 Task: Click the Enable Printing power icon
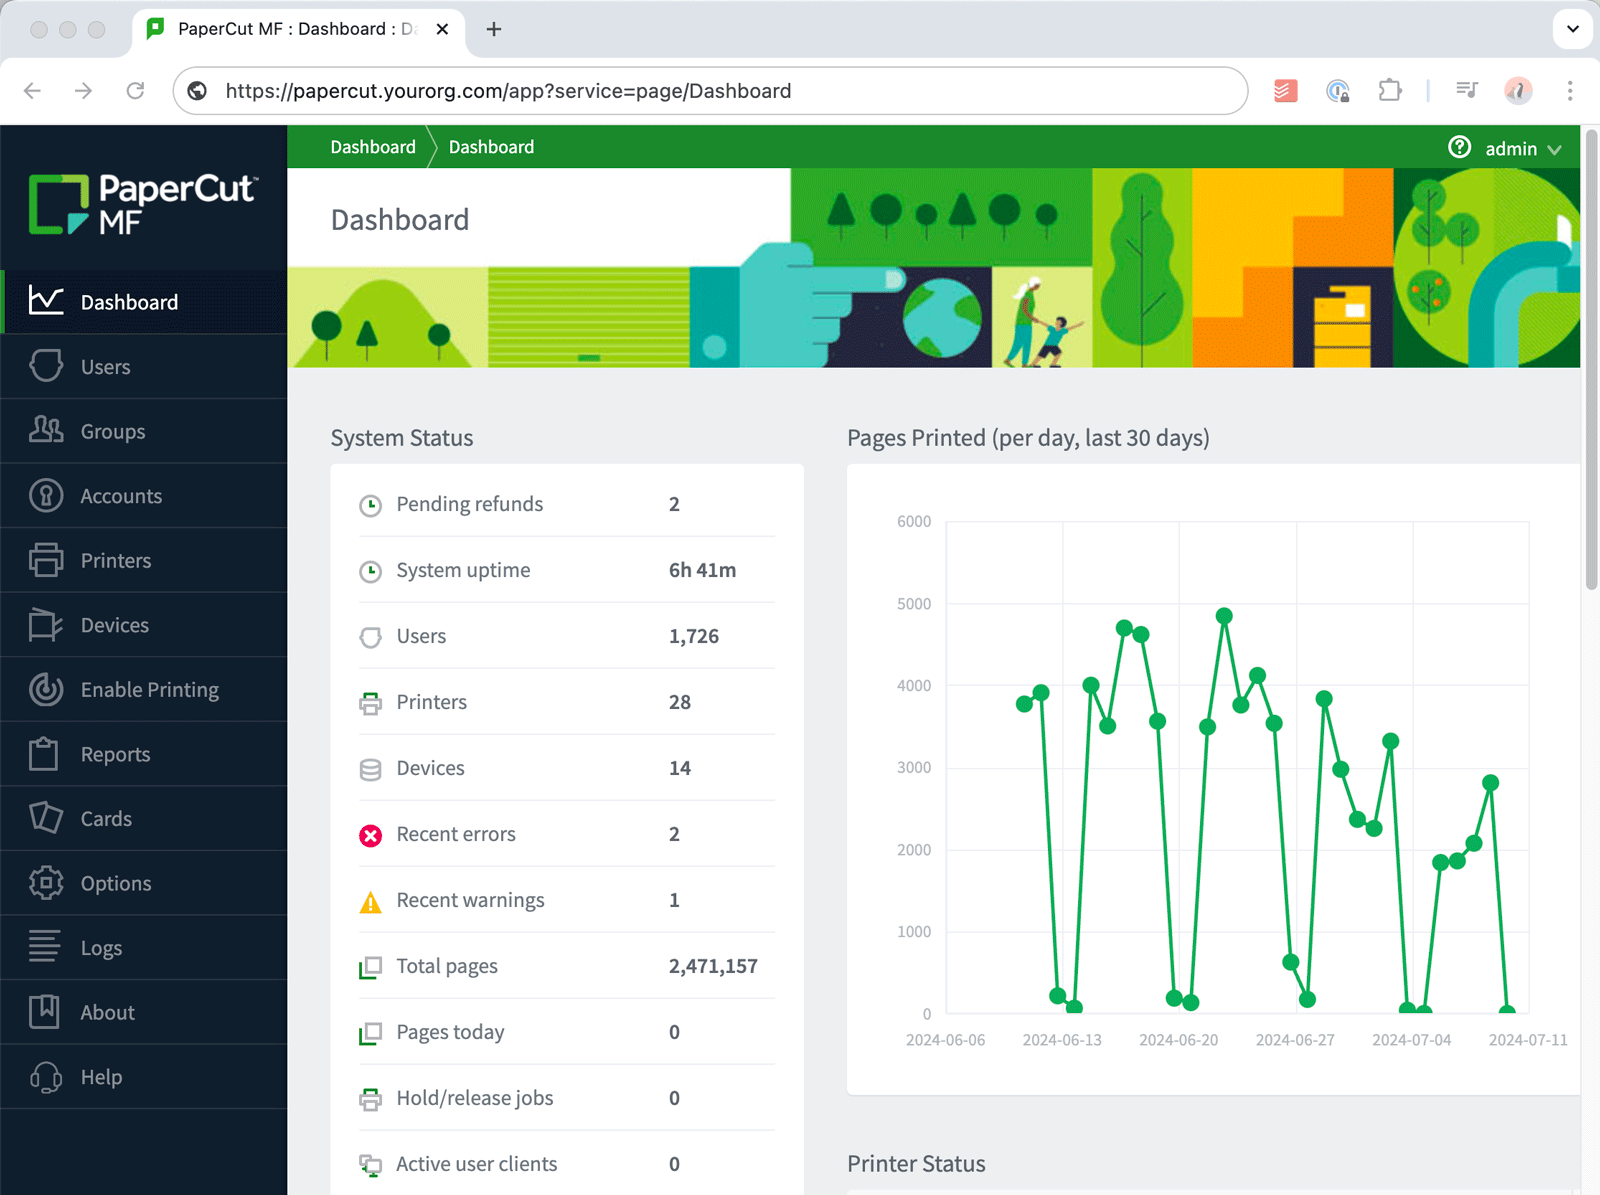click(46, 689)
